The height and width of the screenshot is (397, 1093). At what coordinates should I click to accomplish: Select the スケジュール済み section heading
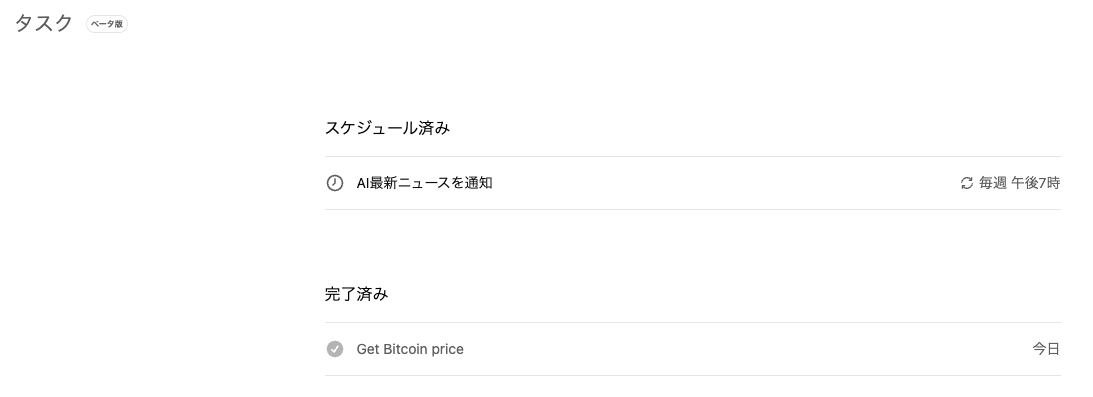tap(387, 128)
